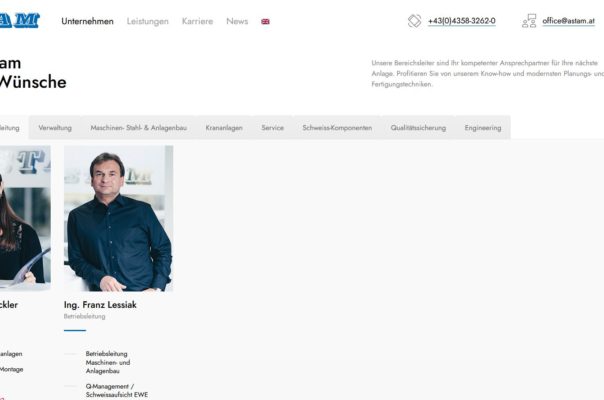This screenshot has width=604, height=400.
Task: Open the Unternehmen menu
Action: tap(87, 21)
